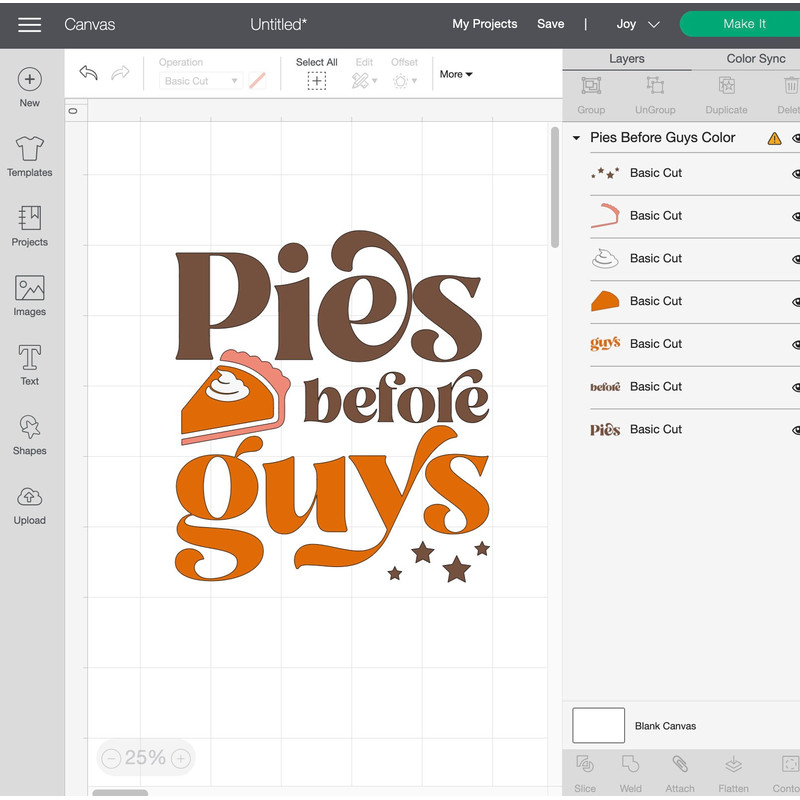
Task: Expand the More menu
Action: click(x=455, y=74)
